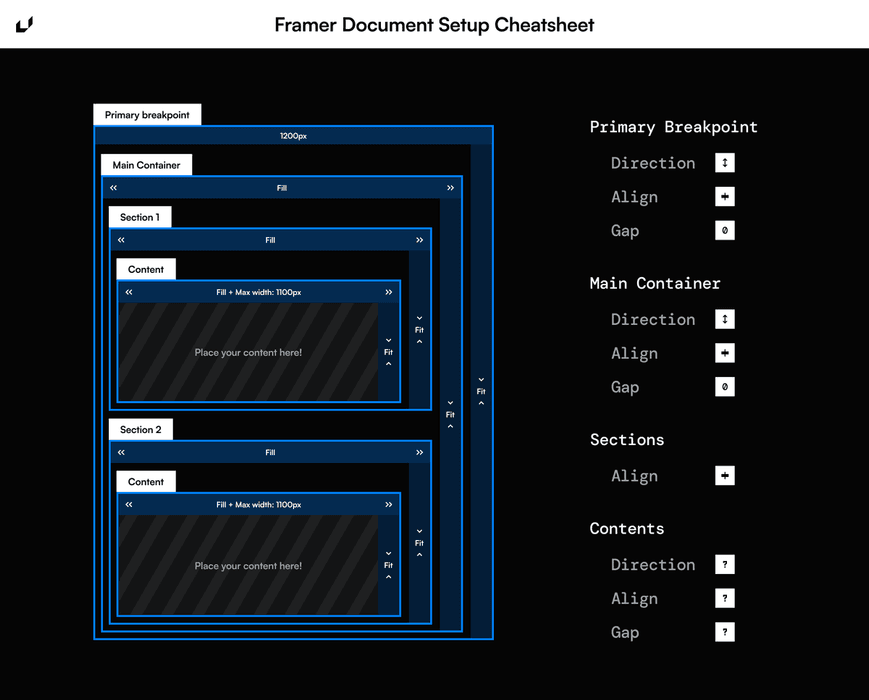
Task: Click Primary Breakpoint Gap value 0
Action: (x=724, y=231)
